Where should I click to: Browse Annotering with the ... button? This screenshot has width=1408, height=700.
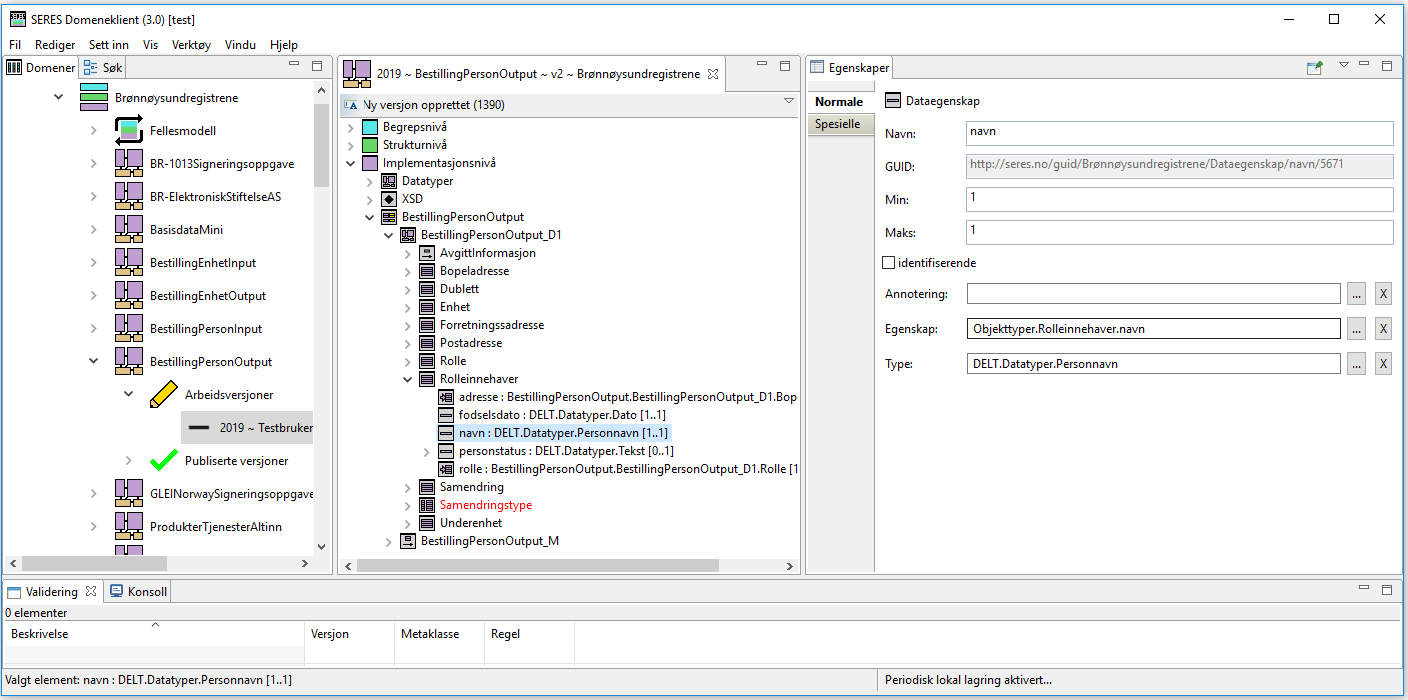coord(1356,294)
